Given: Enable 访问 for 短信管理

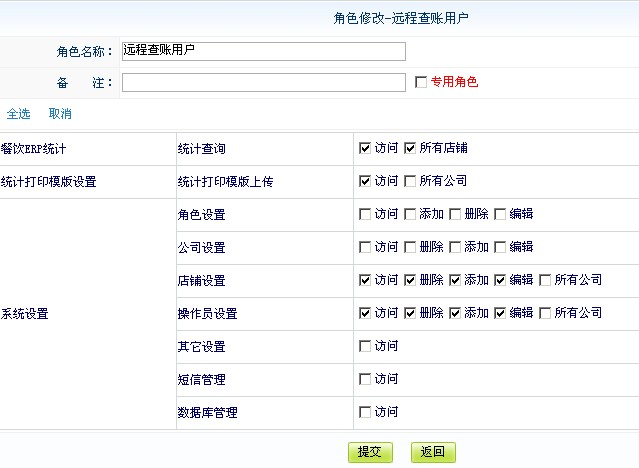Looking at the screenshot, I should (365, 379).
